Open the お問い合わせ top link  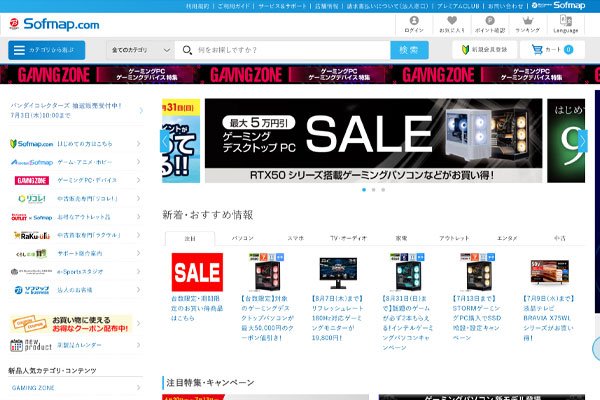(x=505, y=6)
